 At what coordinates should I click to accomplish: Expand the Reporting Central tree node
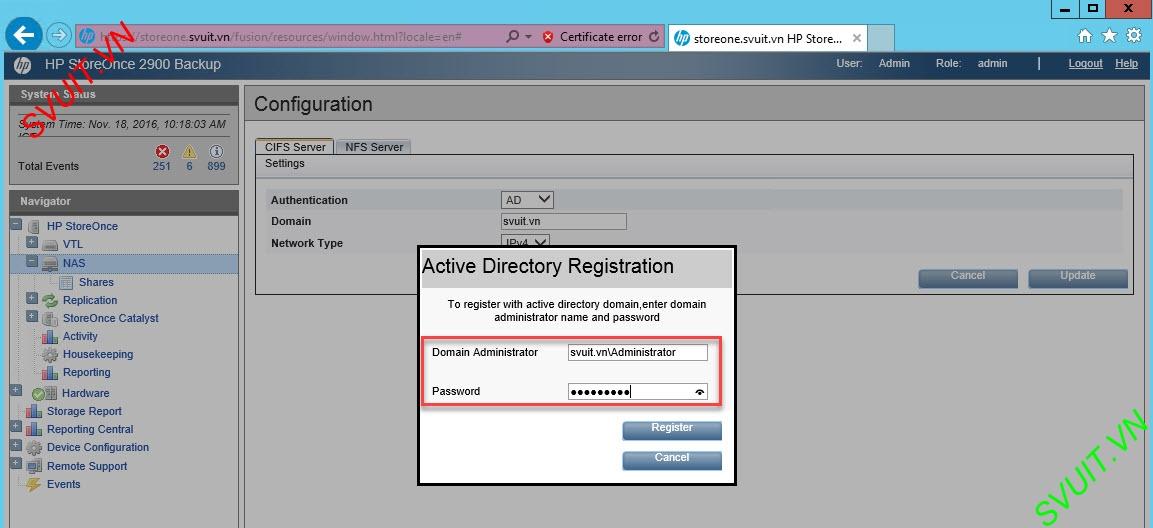pyautogui.click(x=16, y=427)
